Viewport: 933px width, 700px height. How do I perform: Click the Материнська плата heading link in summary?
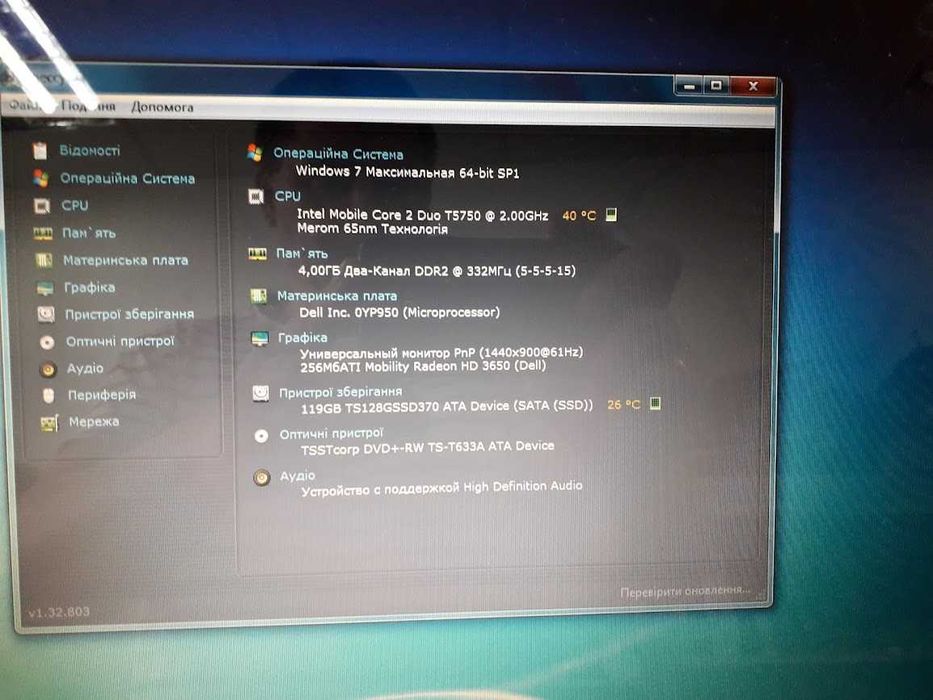point(337,296)
